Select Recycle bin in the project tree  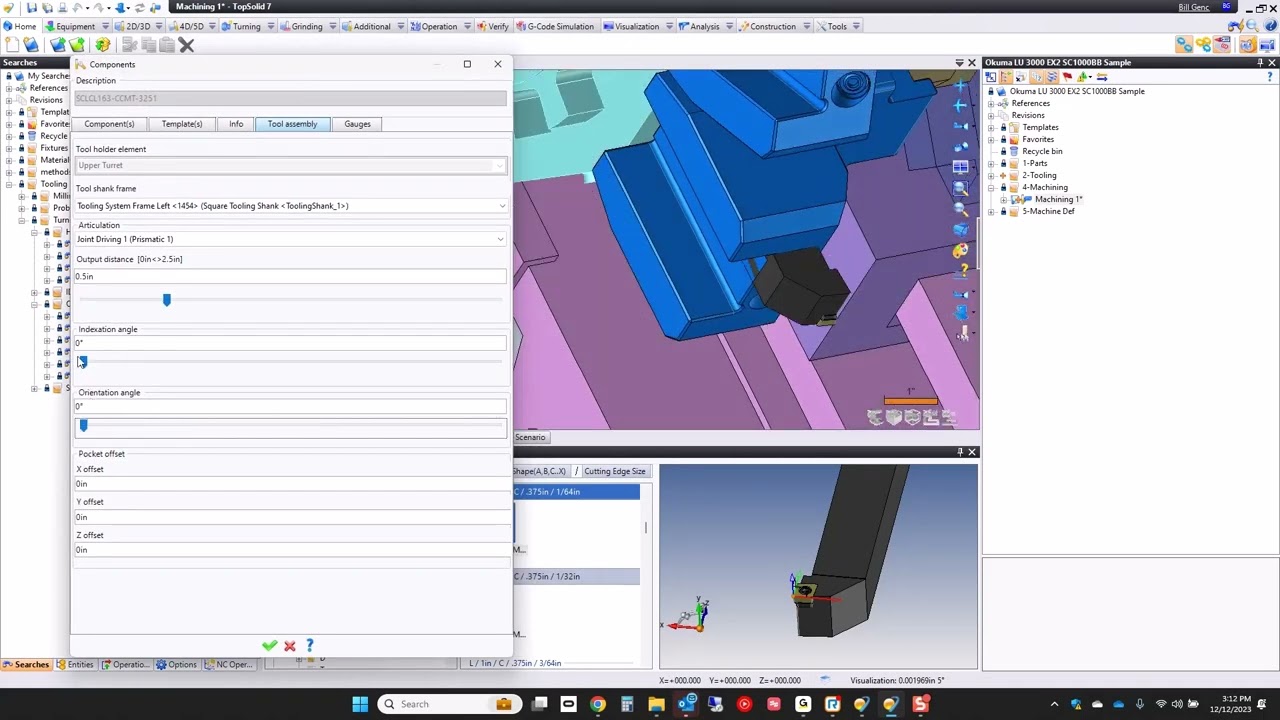(1042, 151)
